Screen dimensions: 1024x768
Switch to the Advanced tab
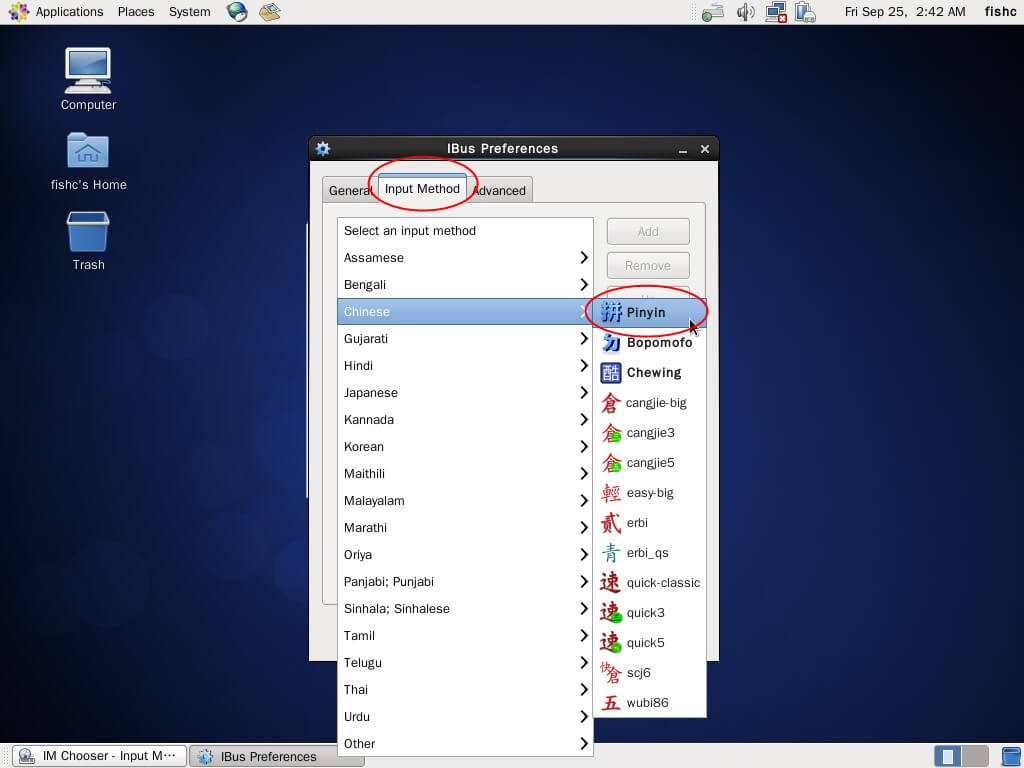point(499,191)
